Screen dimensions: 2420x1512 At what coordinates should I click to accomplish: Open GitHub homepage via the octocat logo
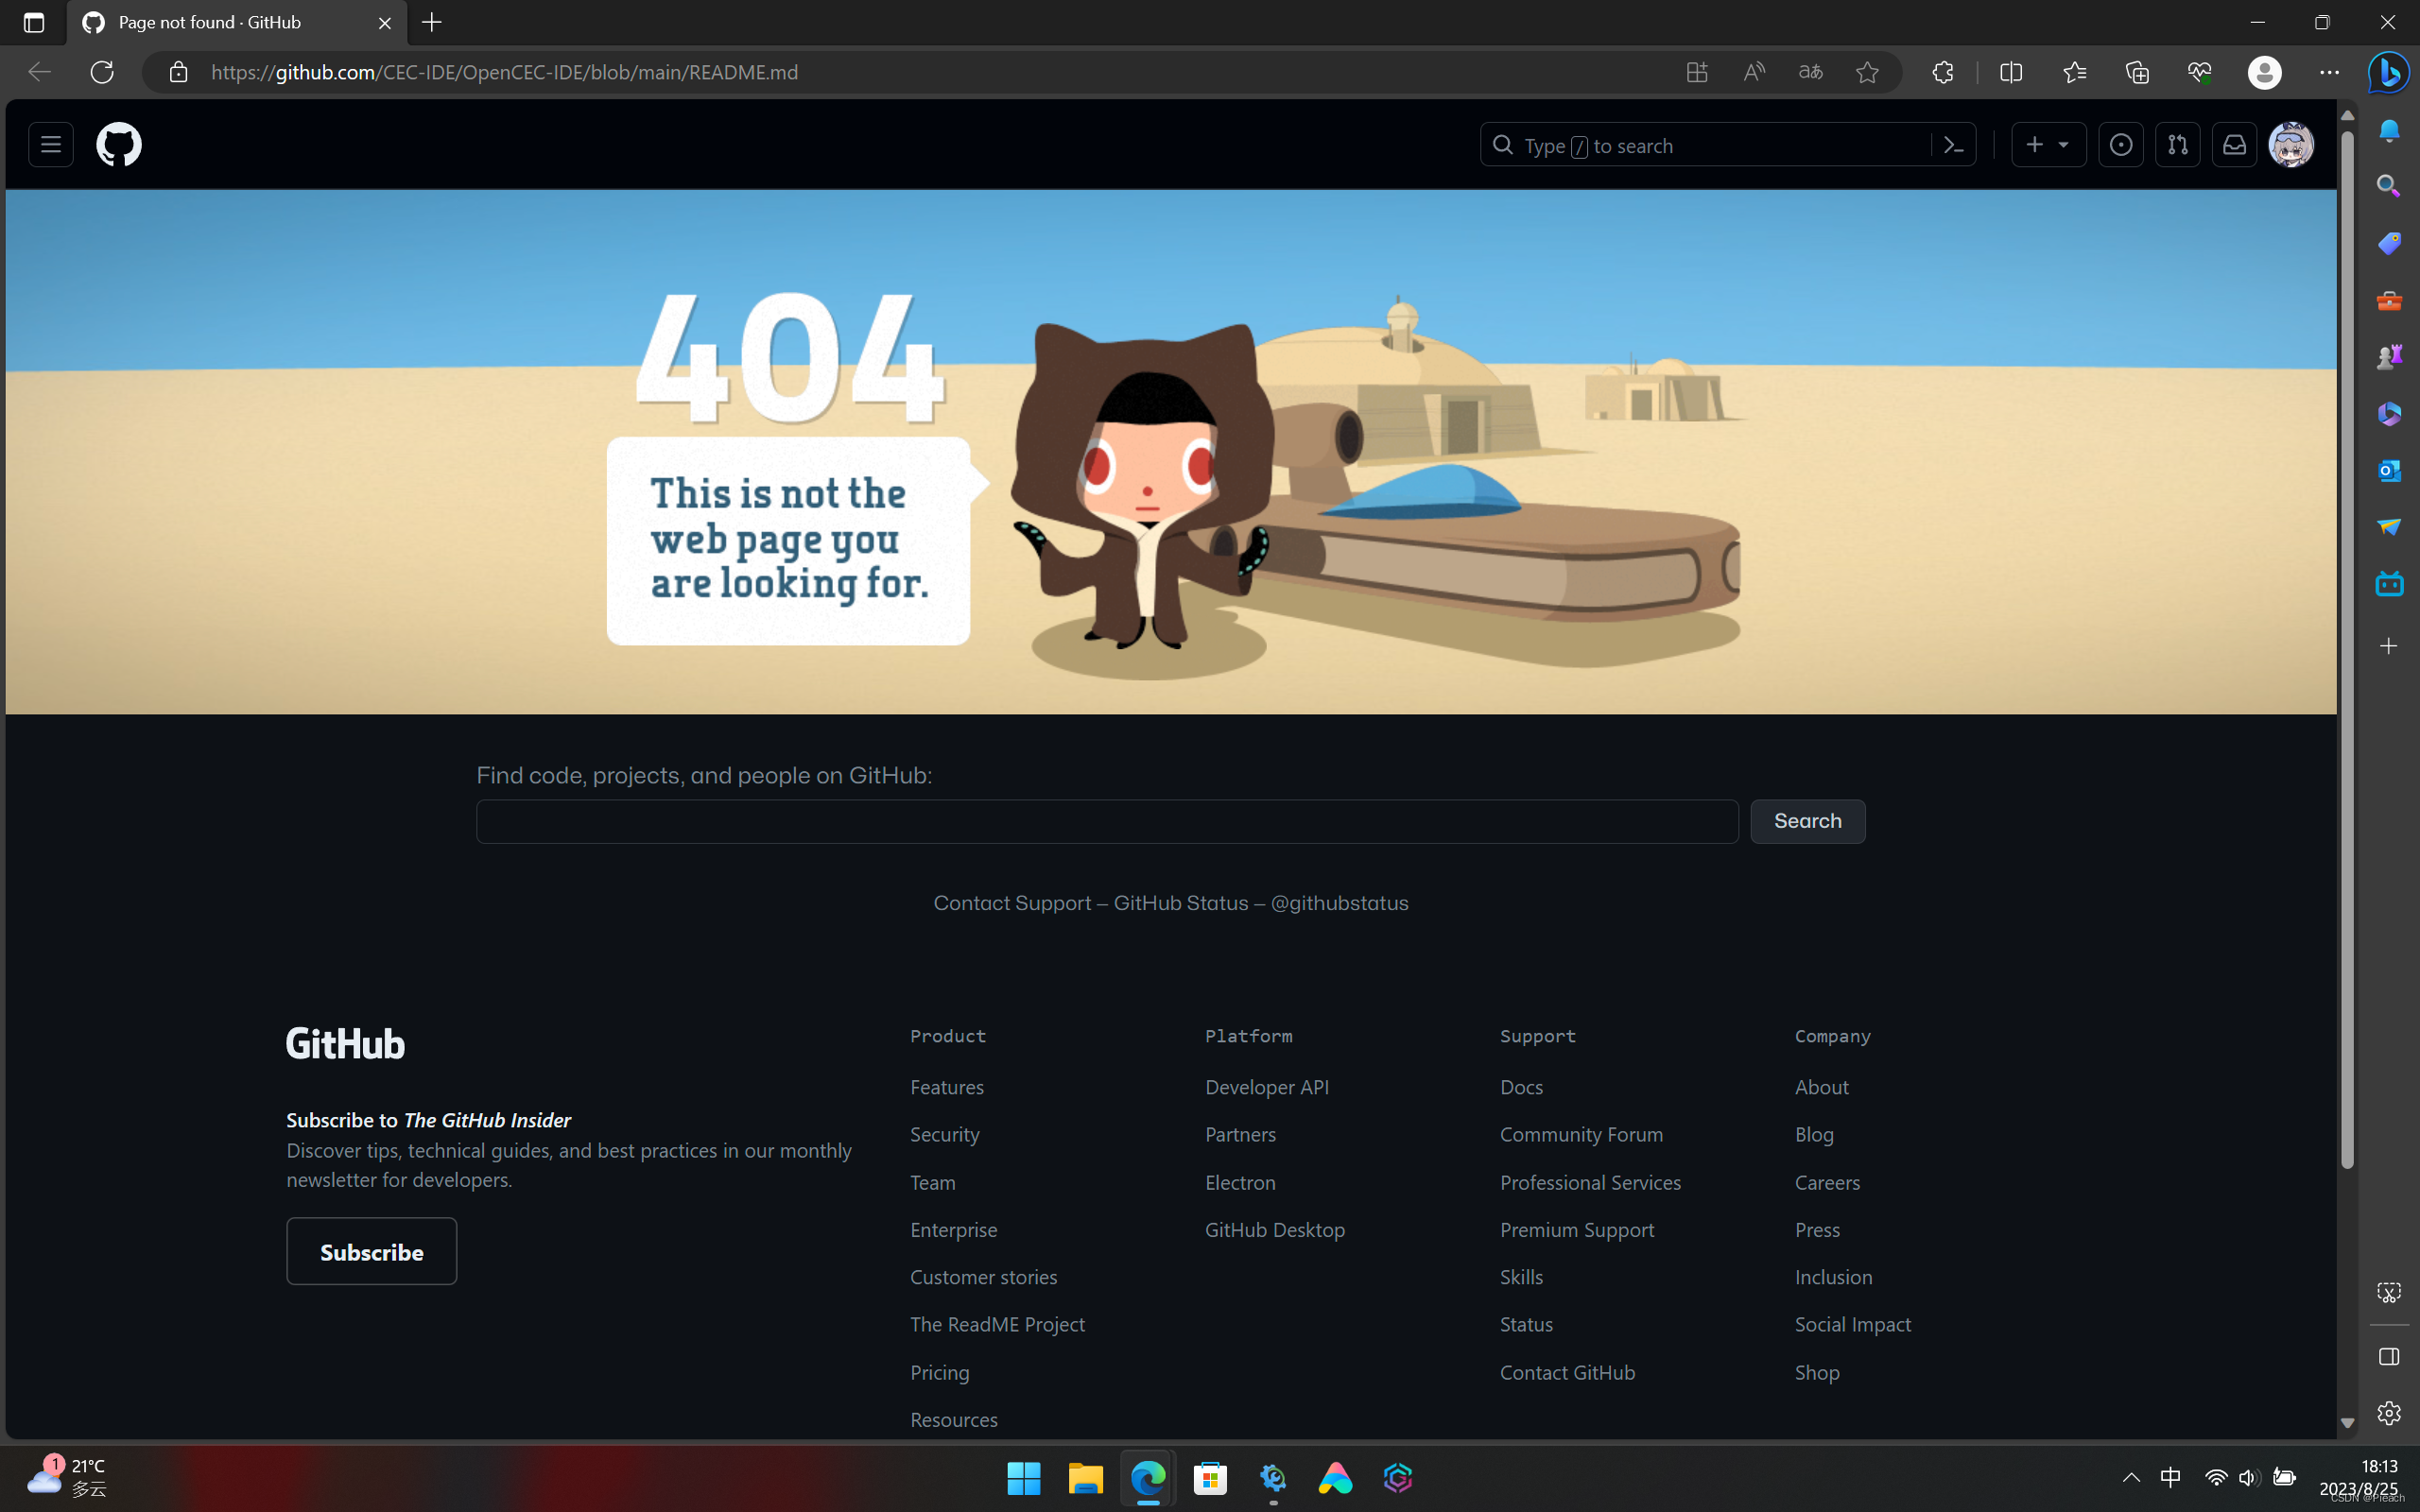click(x=118, y=144)
